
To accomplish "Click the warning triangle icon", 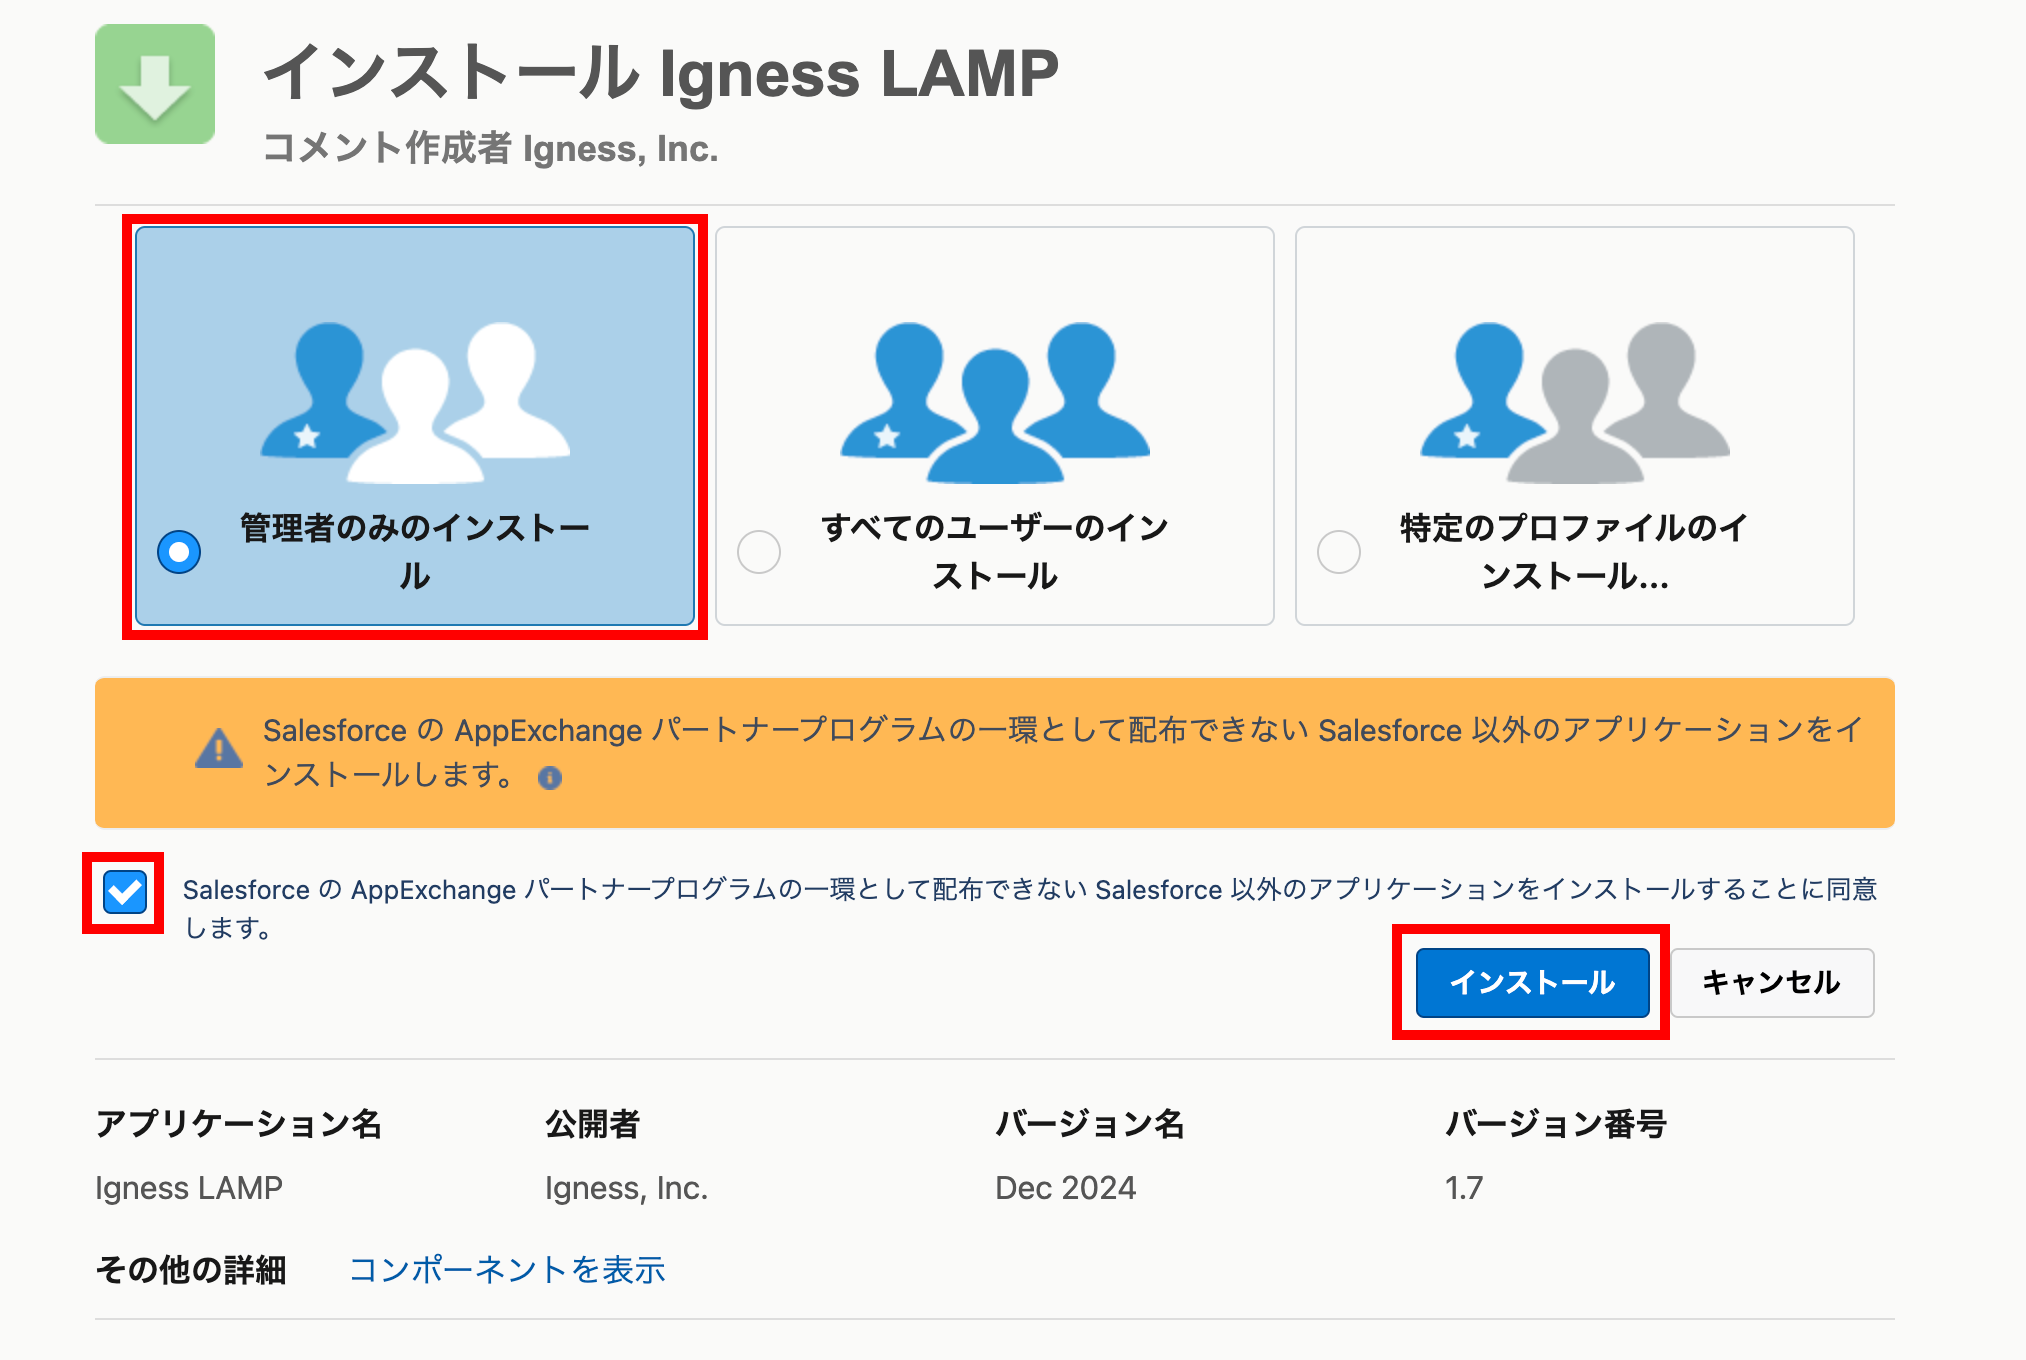I will (x=219, y=749).
